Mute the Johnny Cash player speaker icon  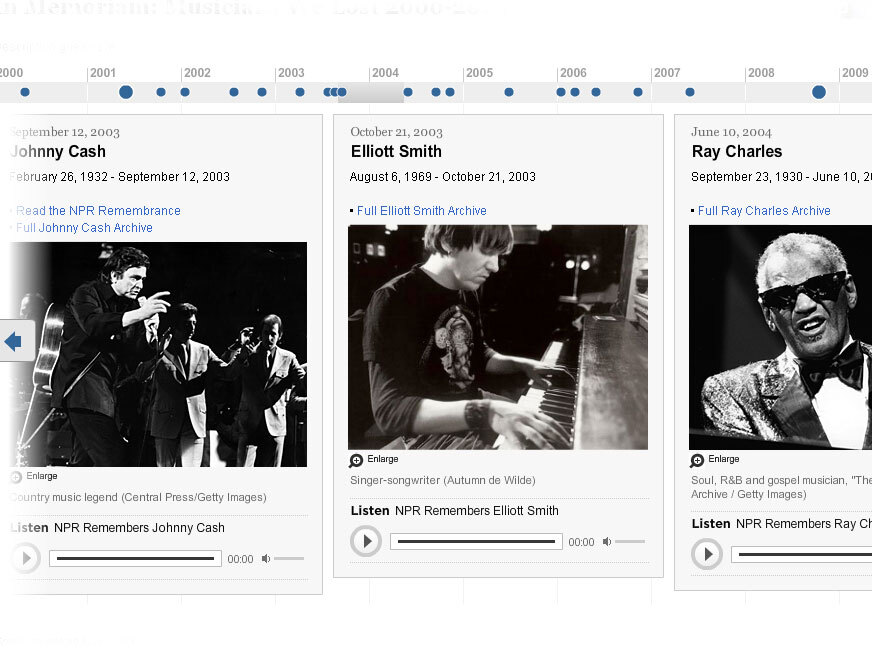[264, 559]
